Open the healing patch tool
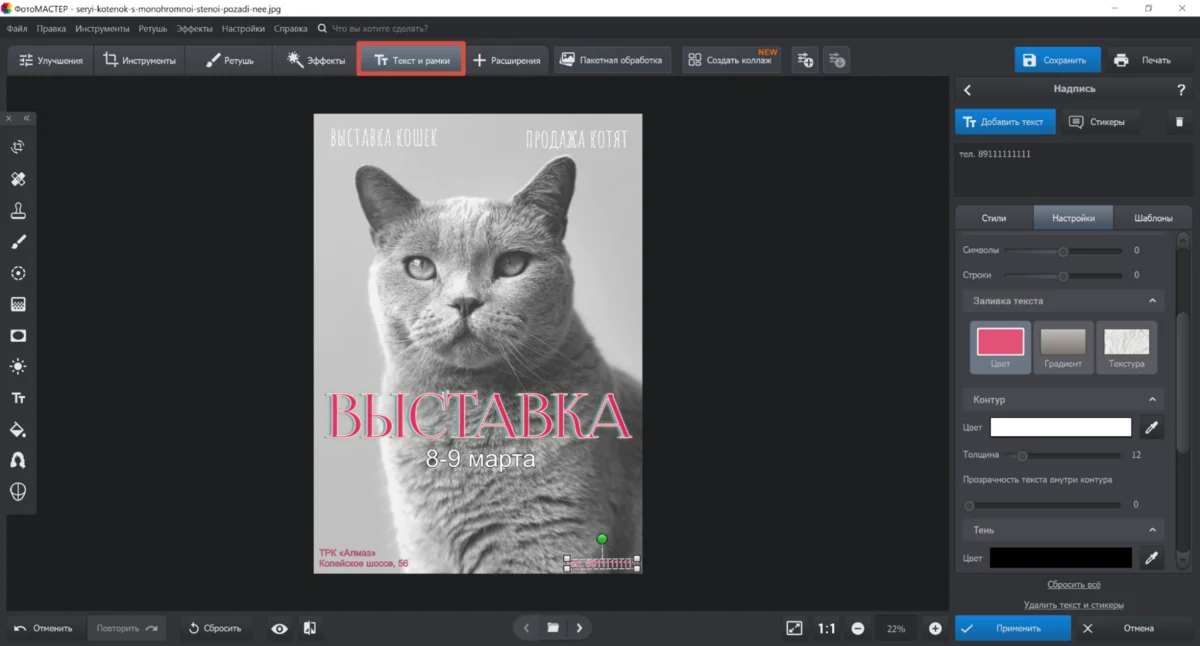Image resolution: width=1200 pixels, height=646 pixels. click(17, 179)
